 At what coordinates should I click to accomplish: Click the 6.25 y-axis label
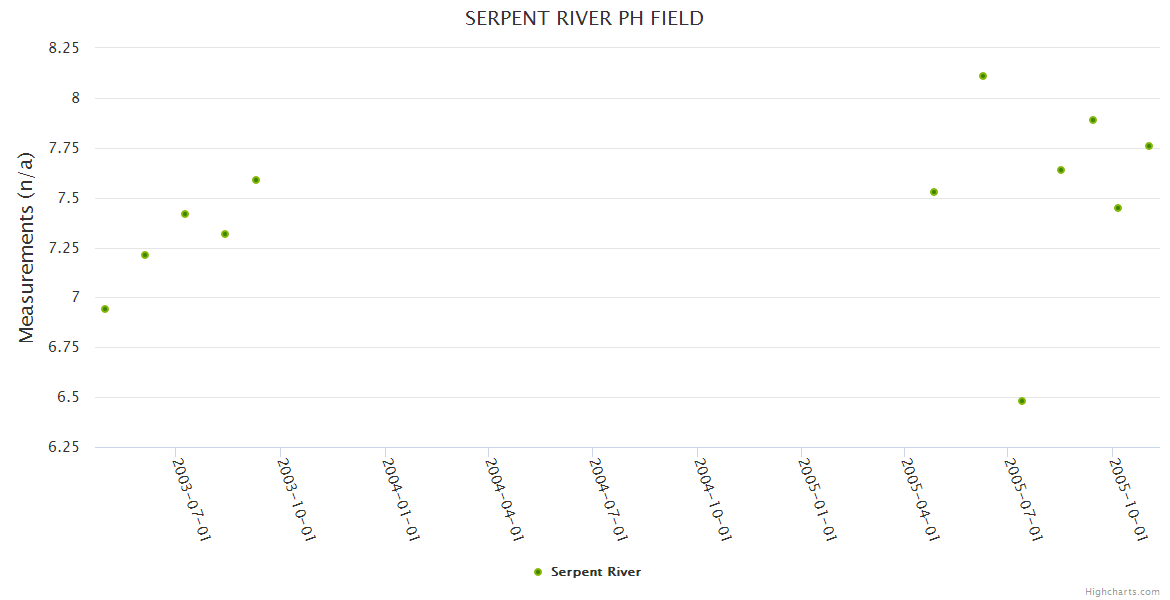point(64,447)
